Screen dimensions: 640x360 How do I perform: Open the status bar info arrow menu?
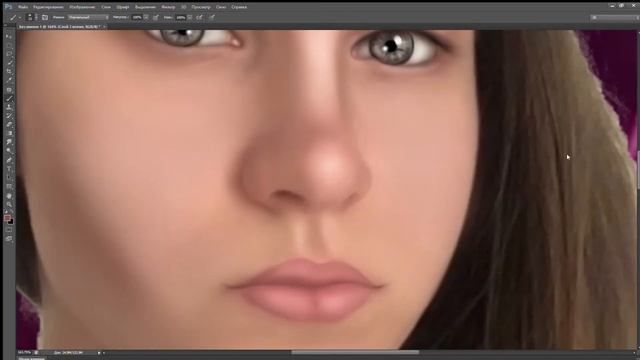[x=99, y=353]
